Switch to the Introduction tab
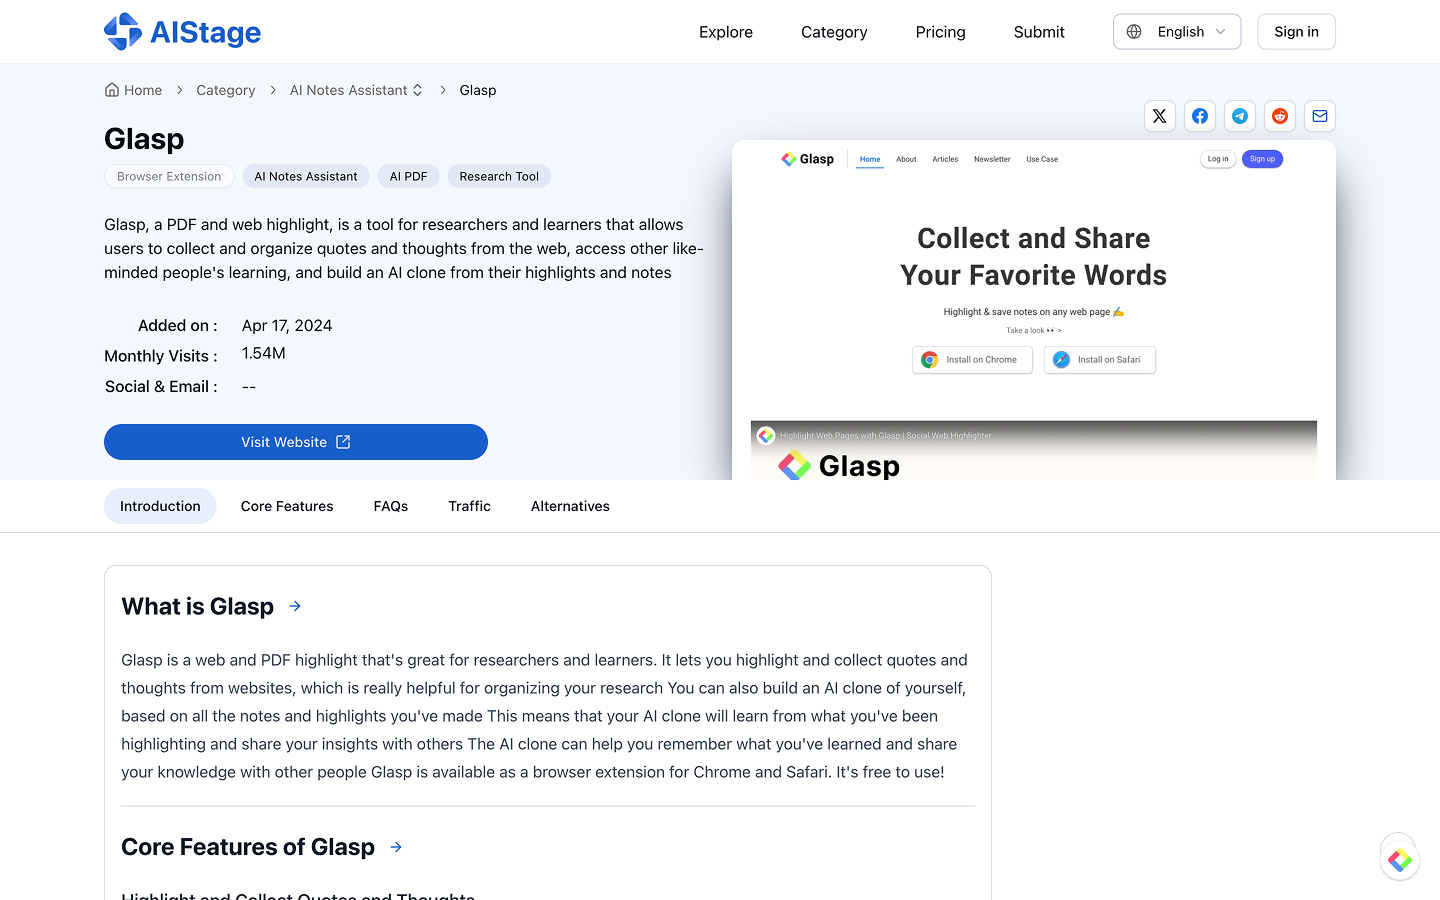Screen dimensions: 1440x900 pyautogui.click(x=160, y=506)
